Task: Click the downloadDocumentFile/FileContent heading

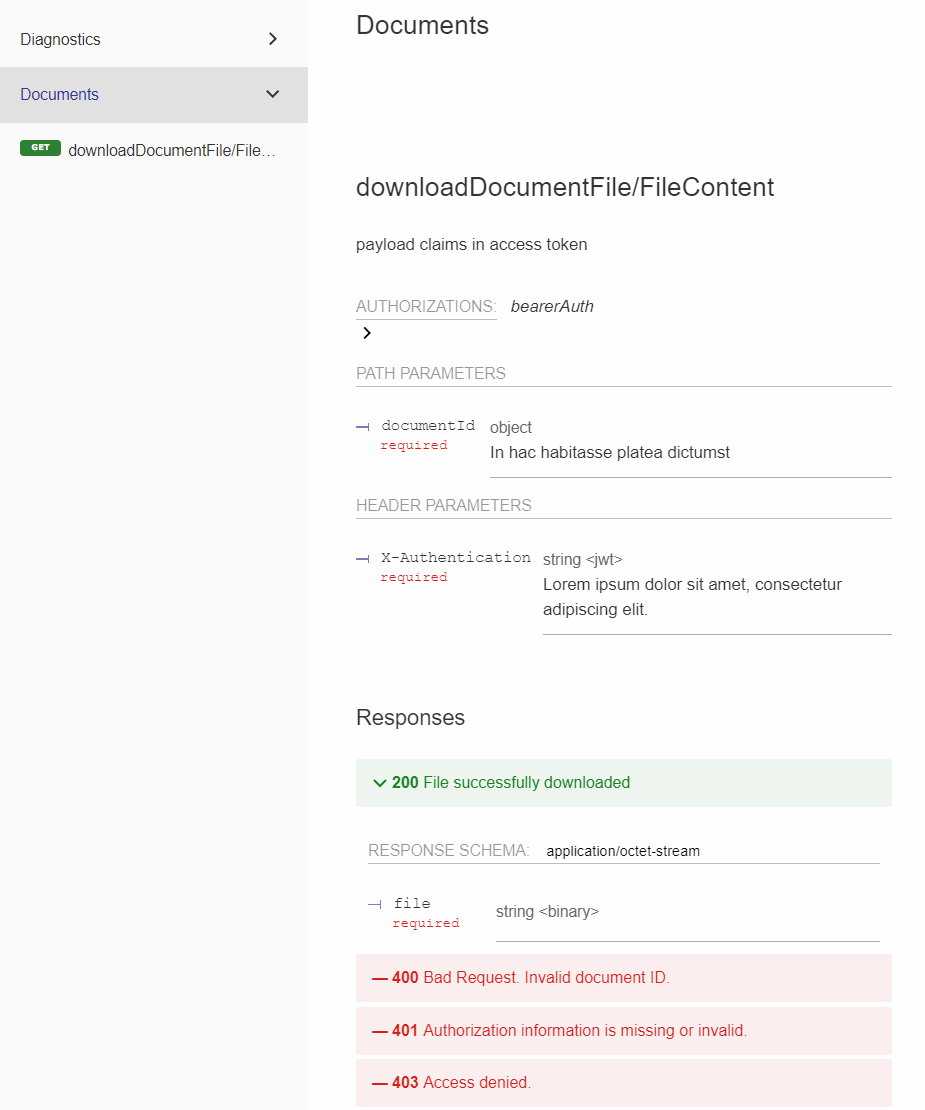Action: coord(565,187)
